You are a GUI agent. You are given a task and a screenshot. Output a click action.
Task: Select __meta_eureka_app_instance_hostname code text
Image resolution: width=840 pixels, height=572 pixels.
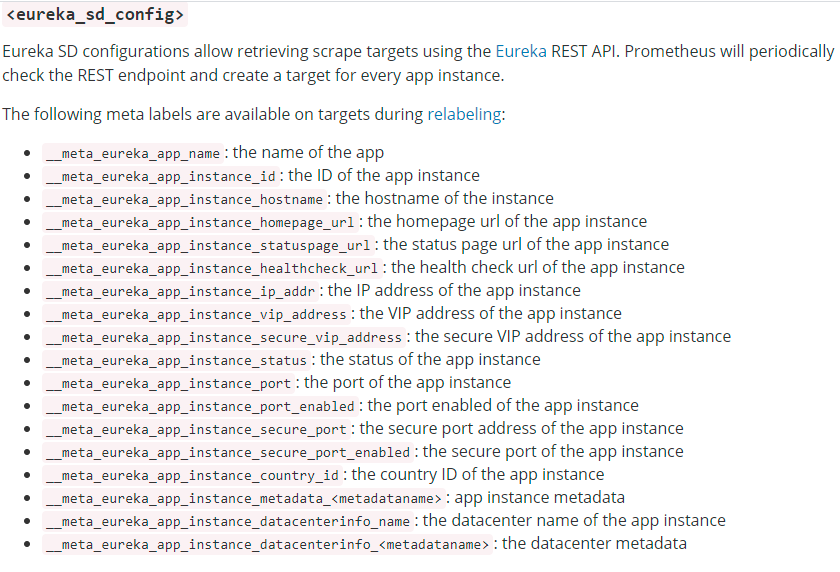[184, 199]
